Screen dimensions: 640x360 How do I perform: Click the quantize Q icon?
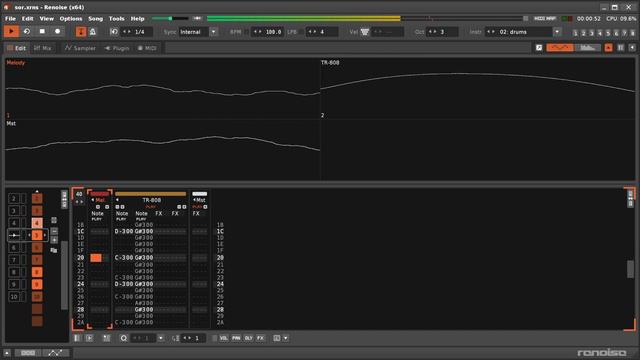(123, 338)
